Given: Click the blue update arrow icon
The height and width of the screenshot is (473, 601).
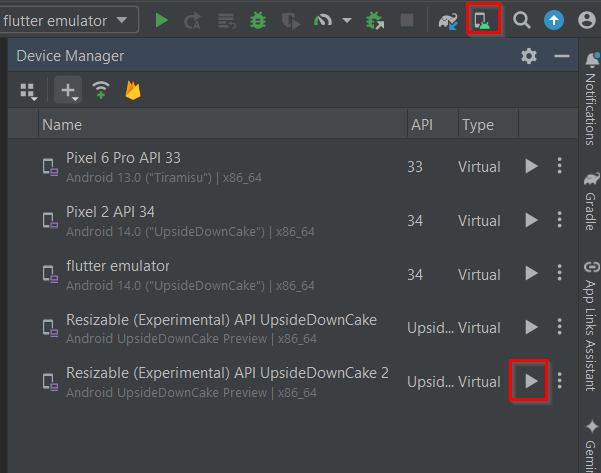Looking at the screenshot, I should (553, 20).
